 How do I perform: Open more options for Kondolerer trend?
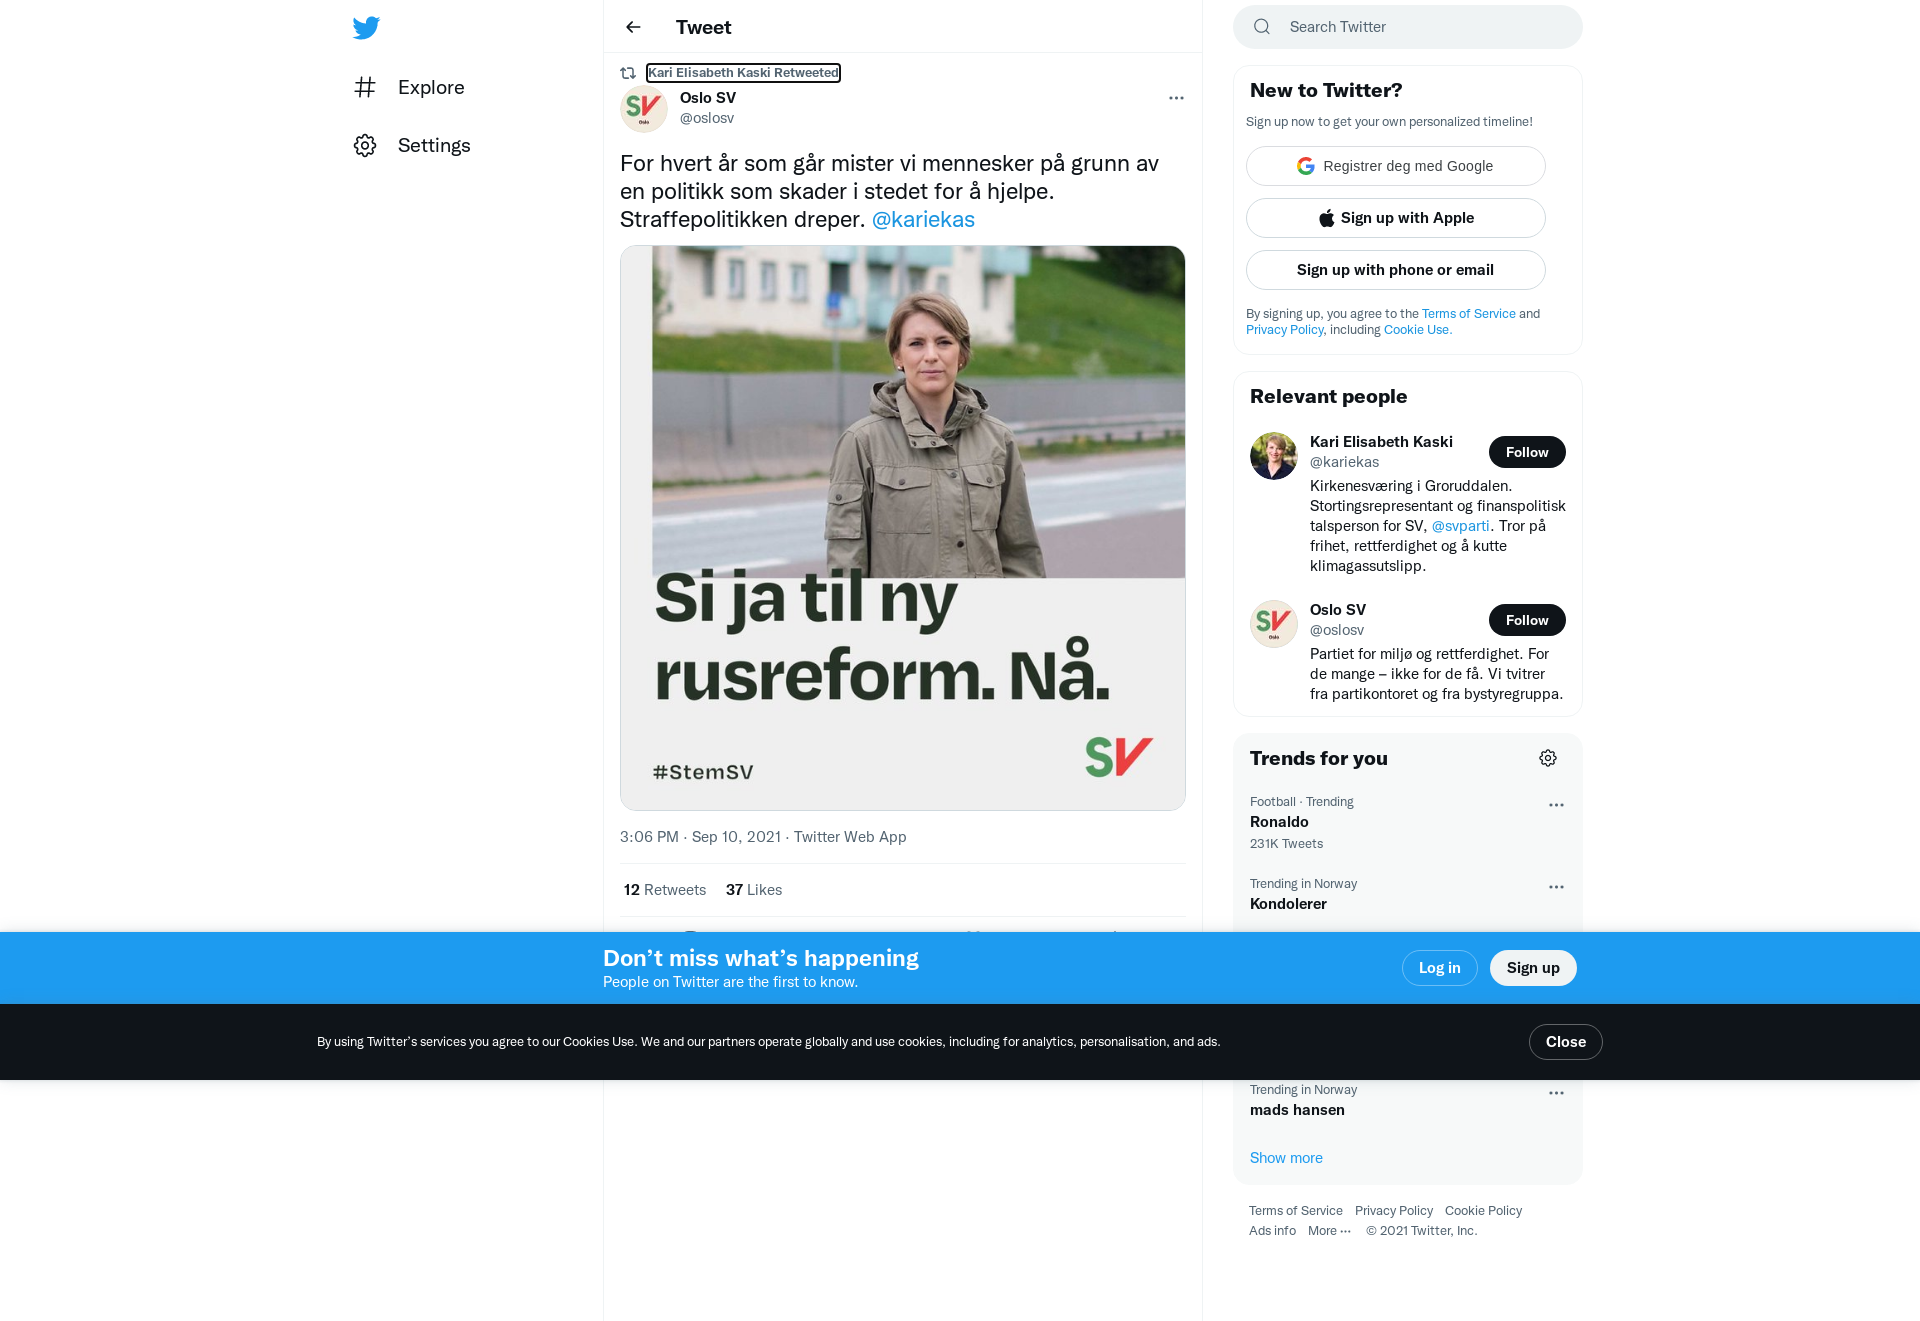tap(1556, 887)
